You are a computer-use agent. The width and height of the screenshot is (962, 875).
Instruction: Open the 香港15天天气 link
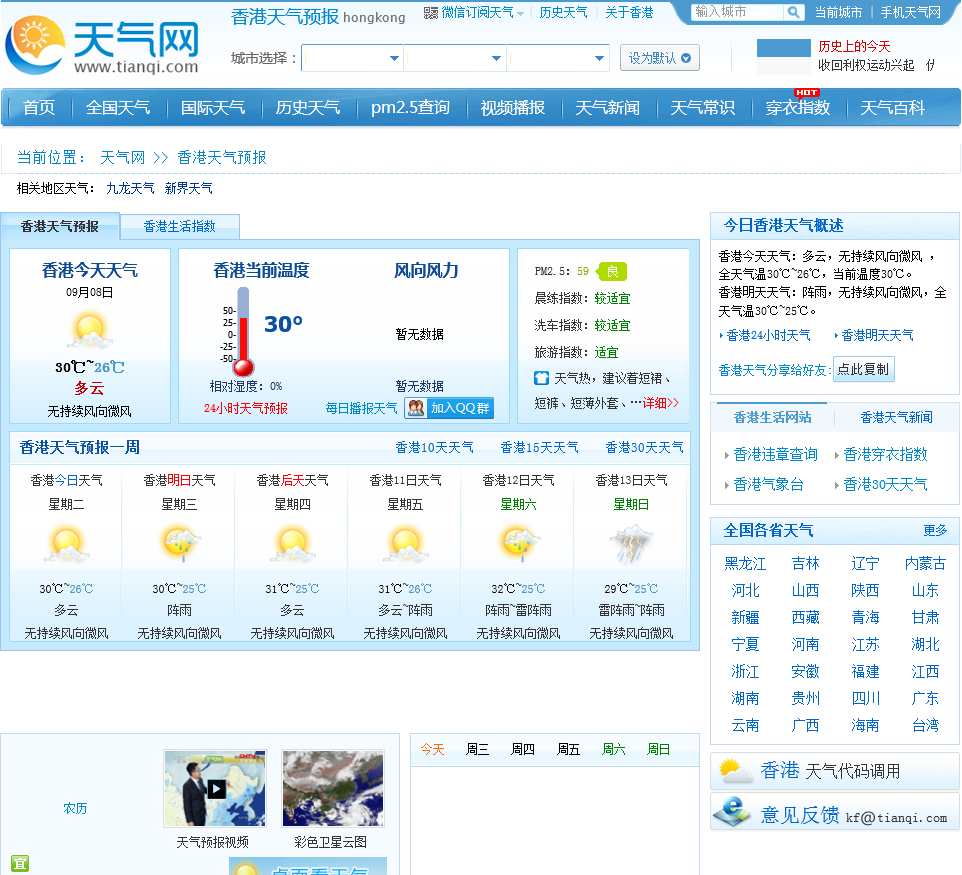(x=539, y=448)
